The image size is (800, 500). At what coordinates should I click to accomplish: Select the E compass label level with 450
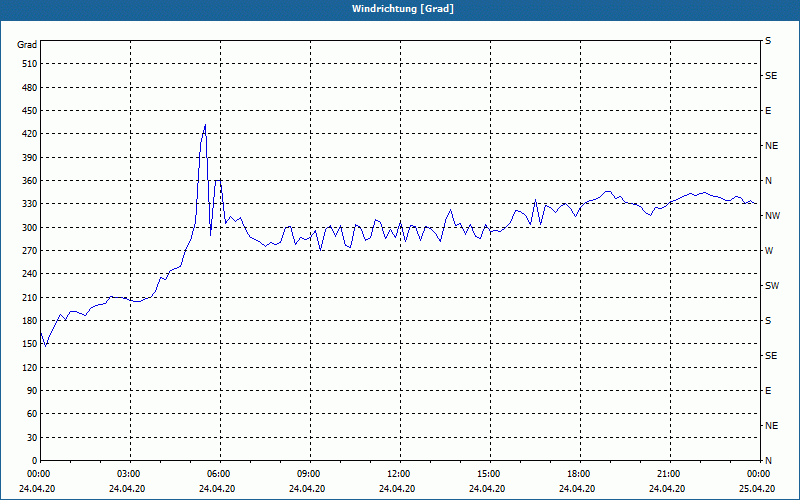pos(768,111)
